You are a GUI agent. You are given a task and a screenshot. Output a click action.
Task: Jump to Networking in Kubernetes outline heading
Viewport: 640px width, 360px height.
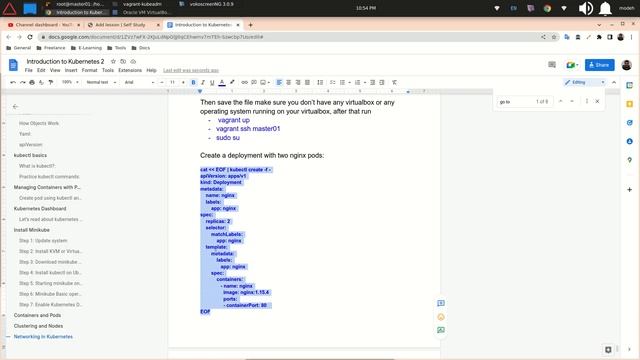pyautogui.click(x=43, y=337)
